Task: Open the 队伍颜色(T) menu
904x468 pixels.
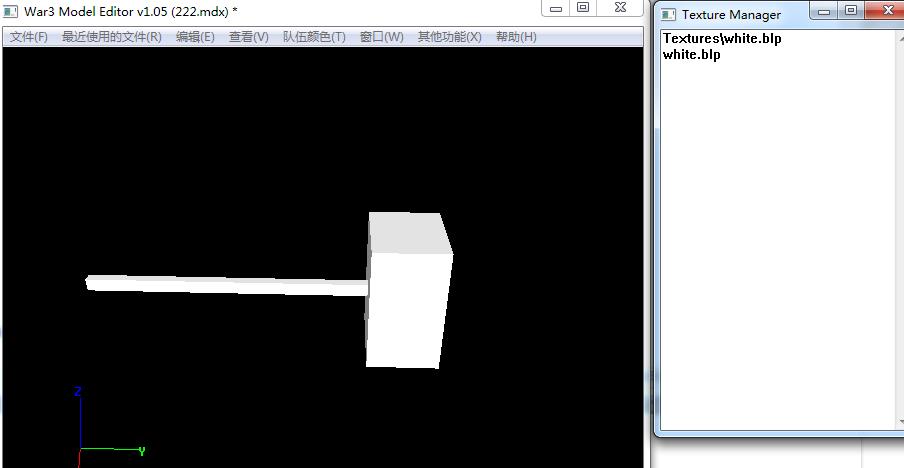Action: (314, 37)
